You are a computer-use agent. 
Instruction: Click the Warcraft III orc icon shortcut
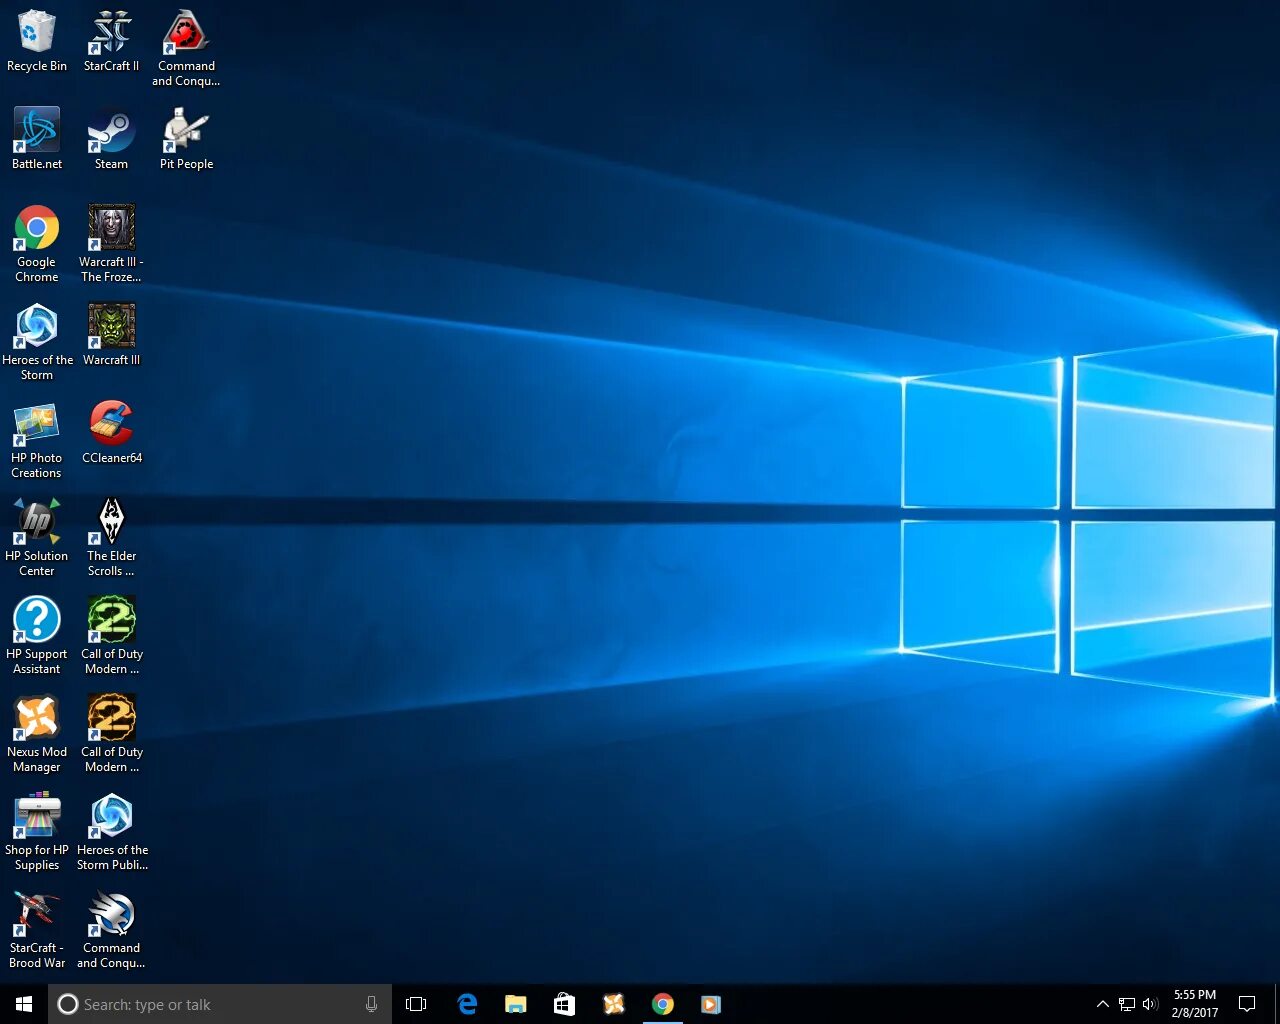click(111, 335)
